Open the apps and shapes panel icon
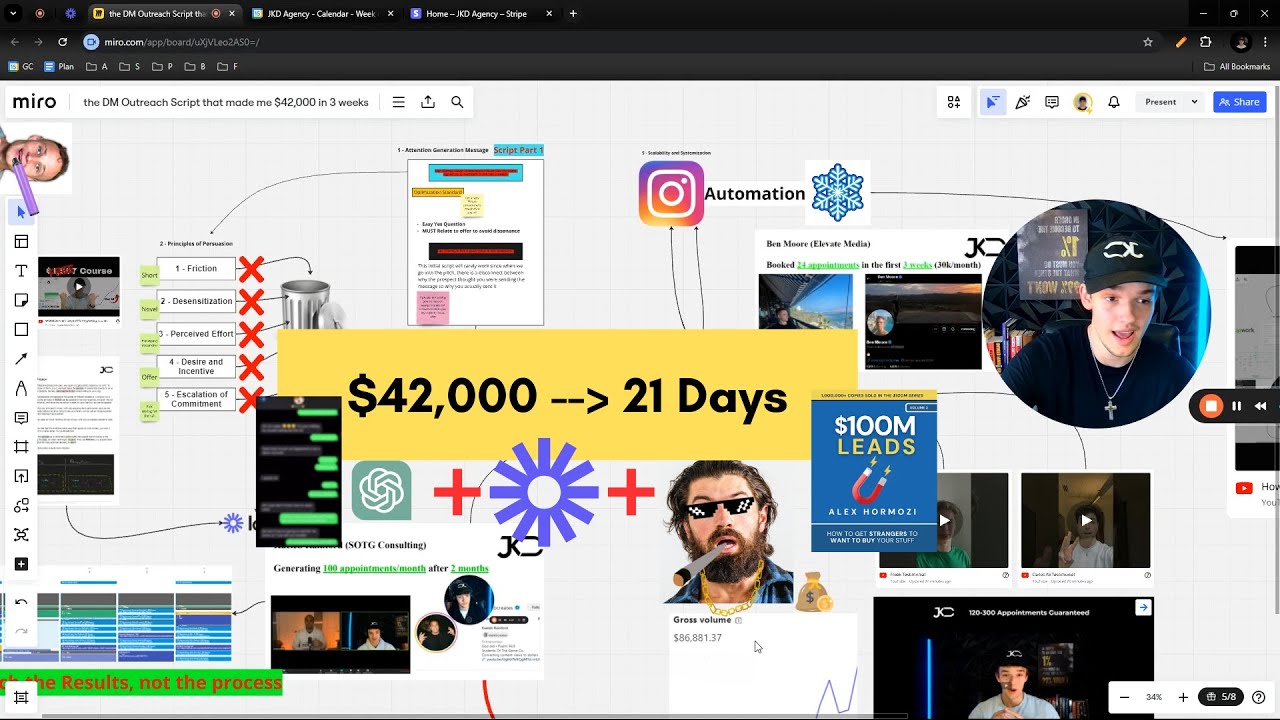 [x=954, y=102]
